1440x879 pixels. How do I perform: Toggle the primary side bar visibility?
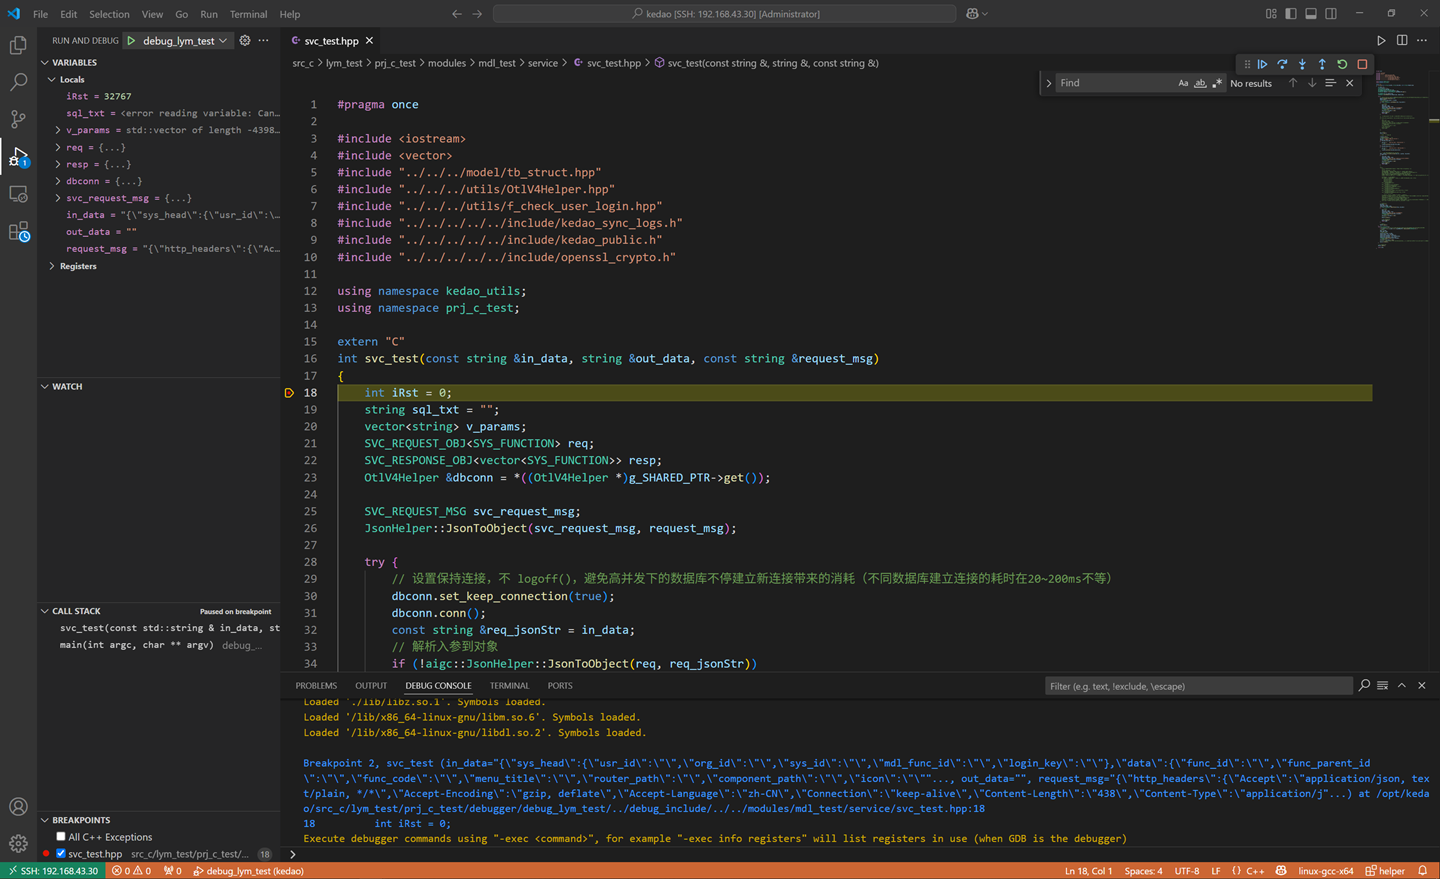[x=1291, y=14]
